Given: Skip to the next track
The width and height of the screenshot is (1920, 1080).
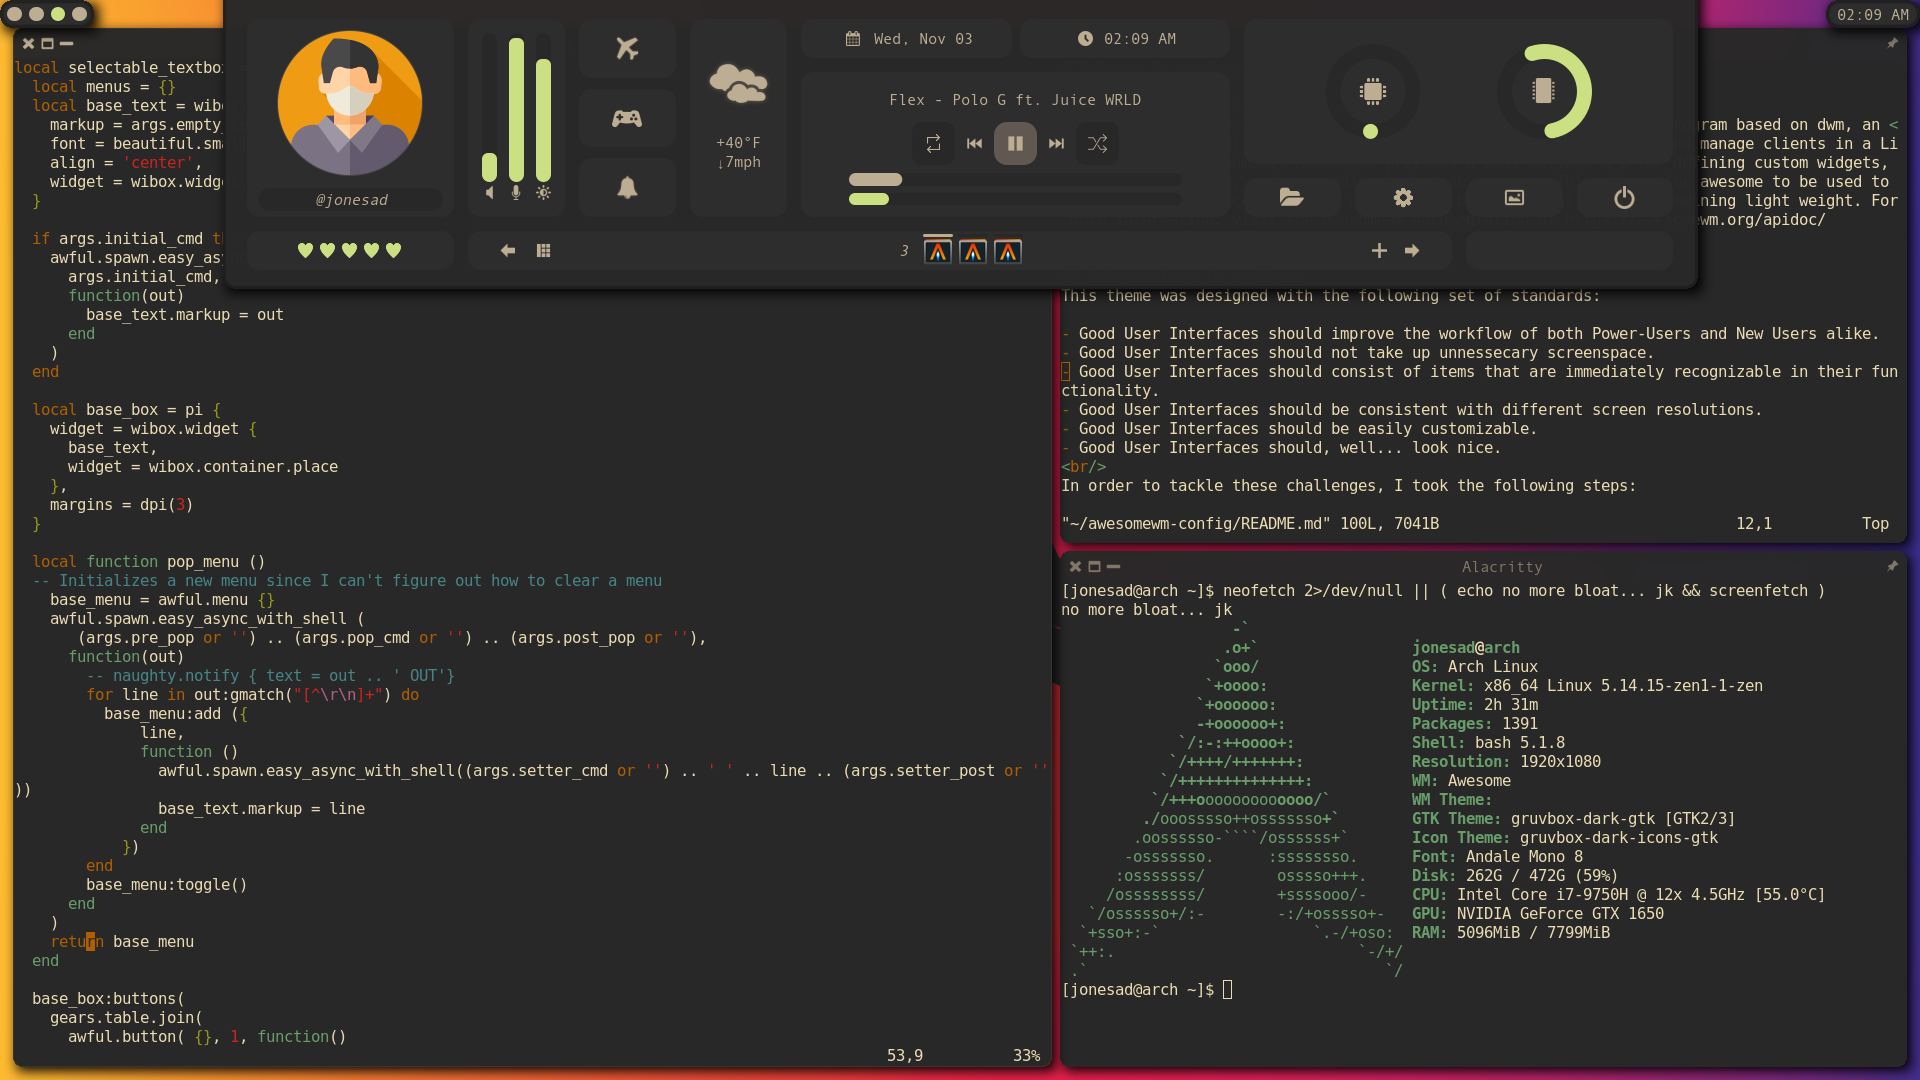Looking at the screenshot, I should pyautogui.click(x=1056, y=144).
